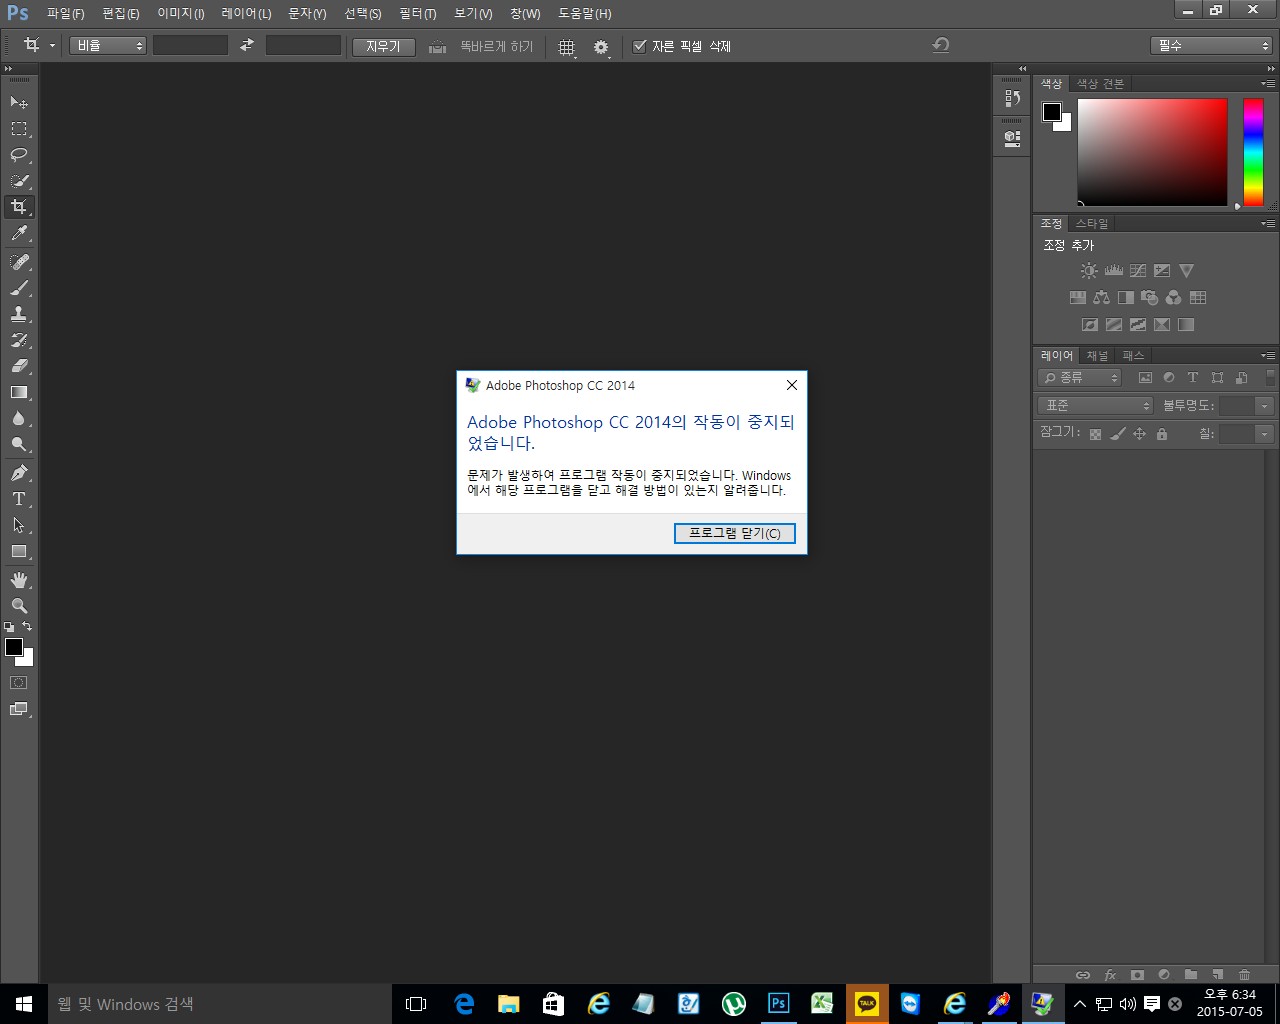This screenshot has width=1280, height=1024.
Task: Select the Type tool
Action: click(x=19, y=499)
